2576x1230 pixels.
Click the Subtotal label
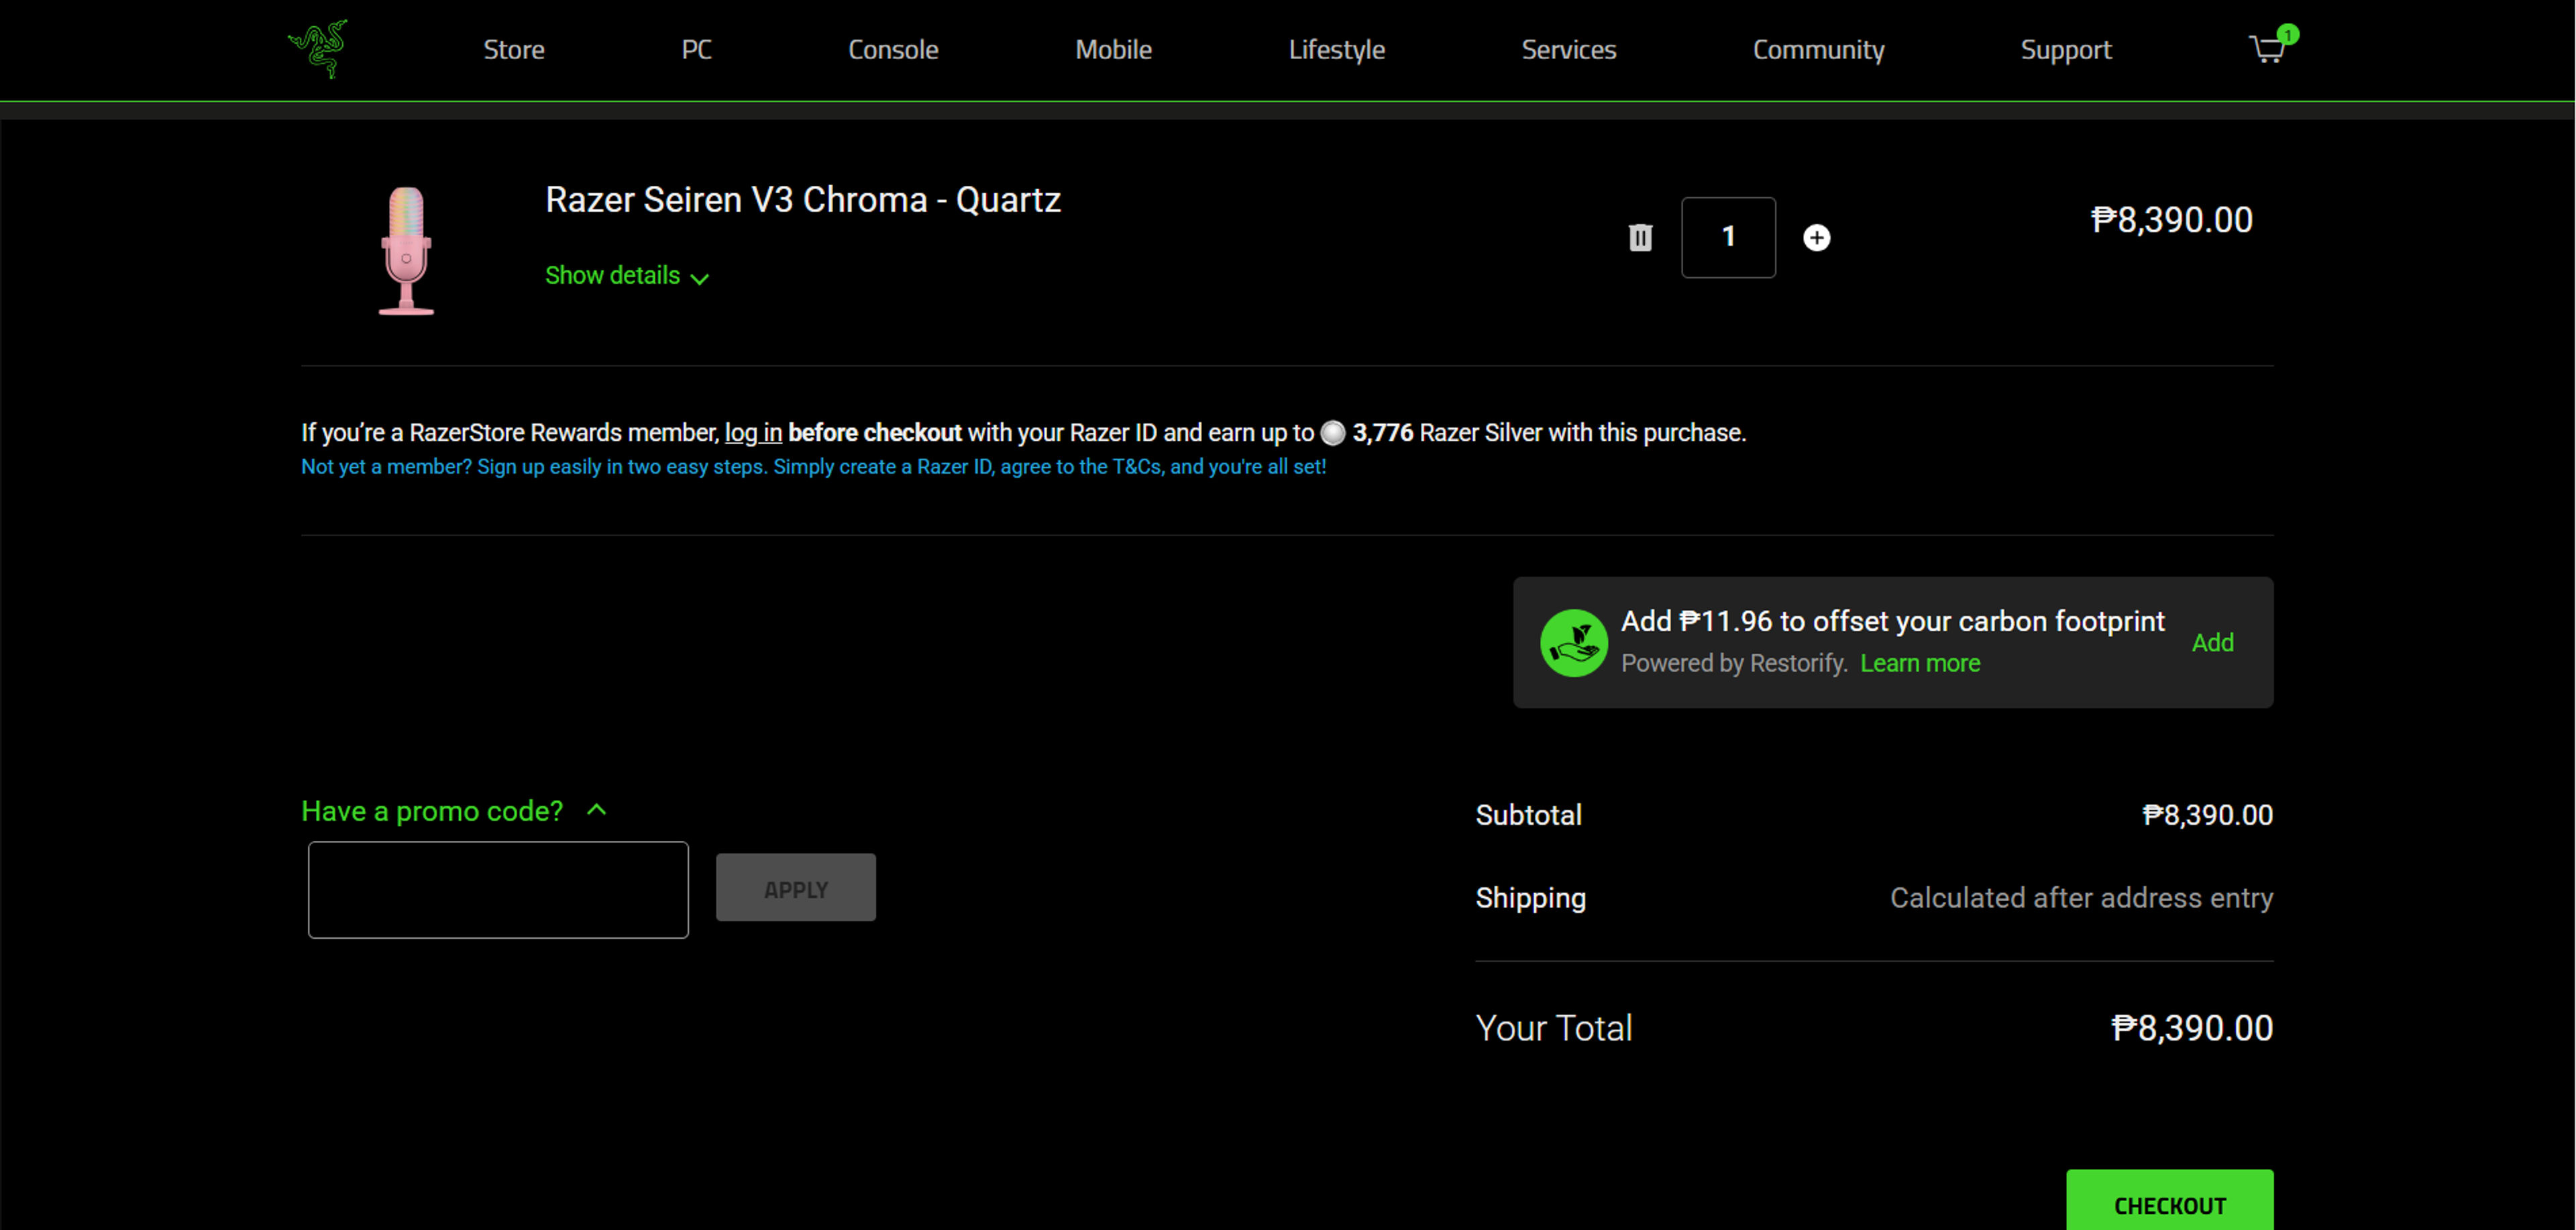pyautogui.click(x=1528, y=815)
